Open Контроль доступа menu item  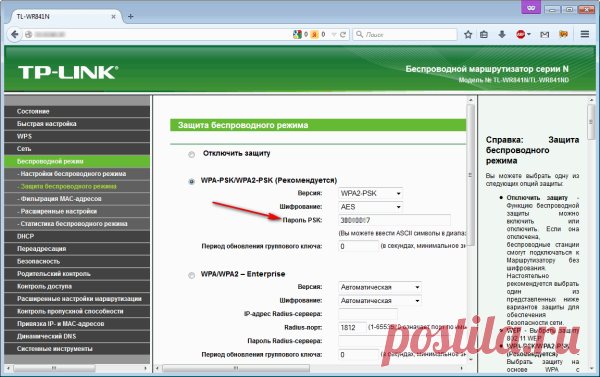[x=77, y=286]
